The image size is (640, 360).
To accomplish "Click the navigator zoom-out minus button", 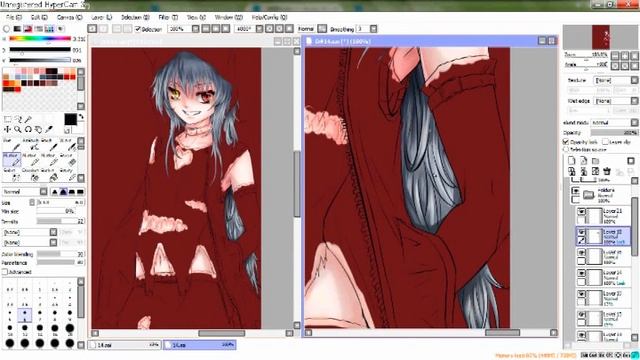I will [616, 56].
